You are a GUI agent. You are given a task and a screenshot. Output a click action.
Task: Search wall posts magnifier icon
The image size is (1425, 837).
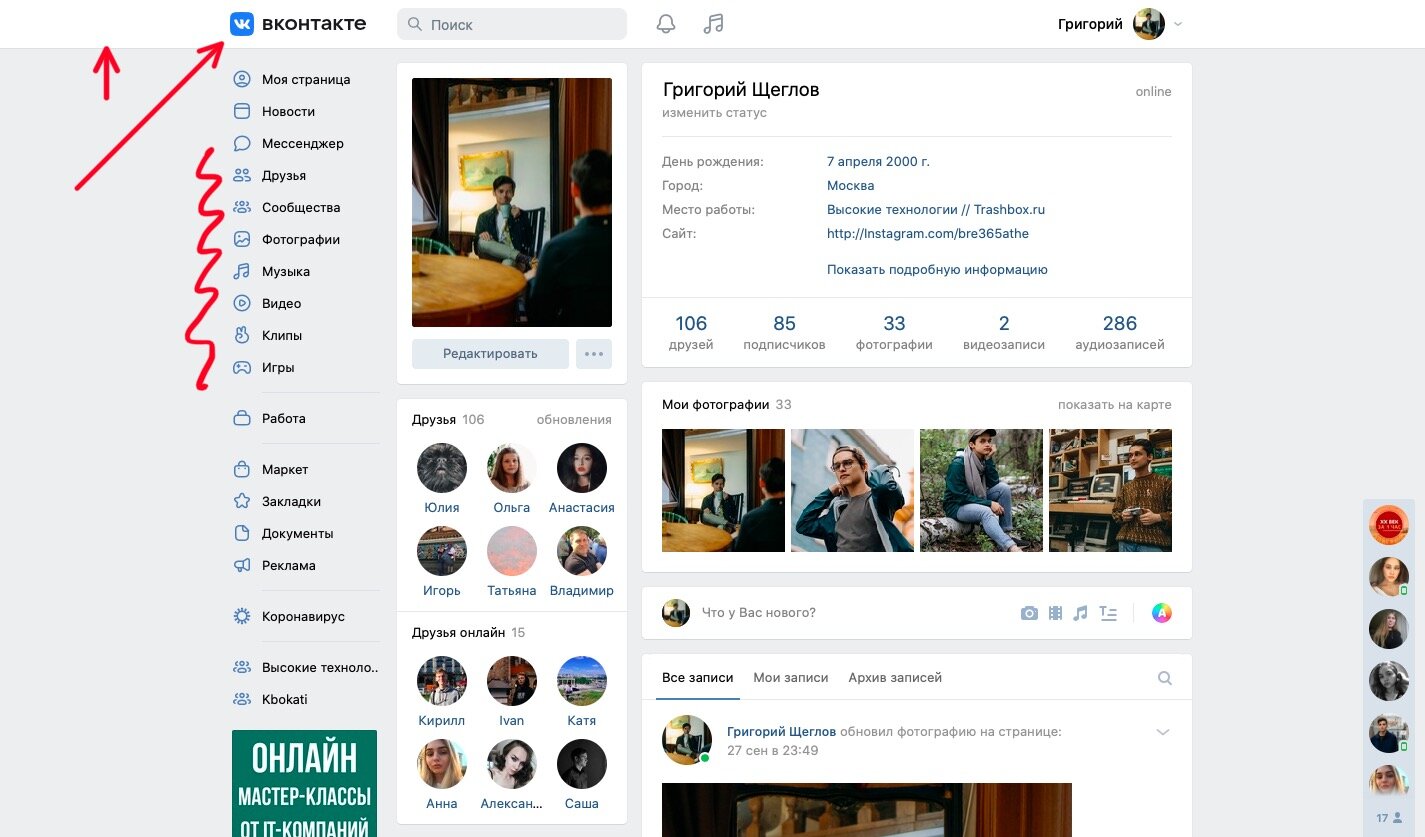pyautogui.click(x=1165, y=678)
